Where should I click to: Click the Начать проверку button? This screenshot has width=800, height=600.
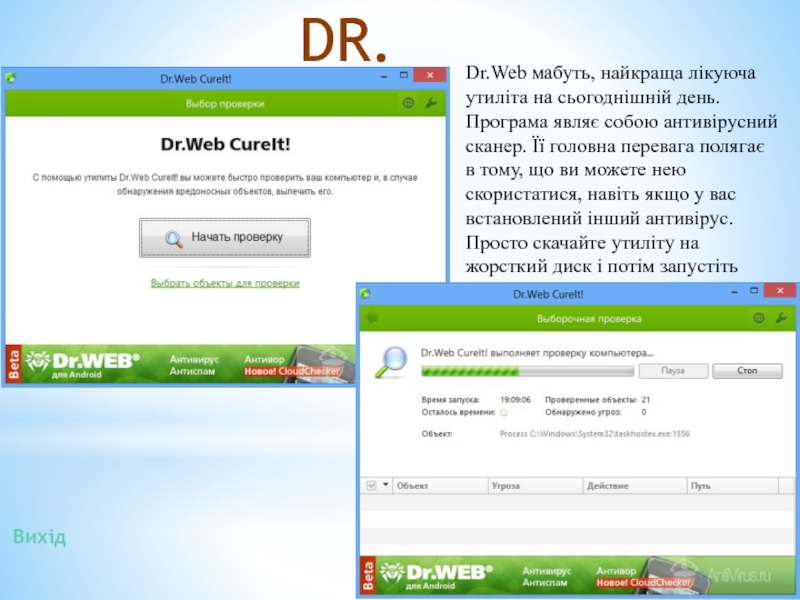click(225, 238)
